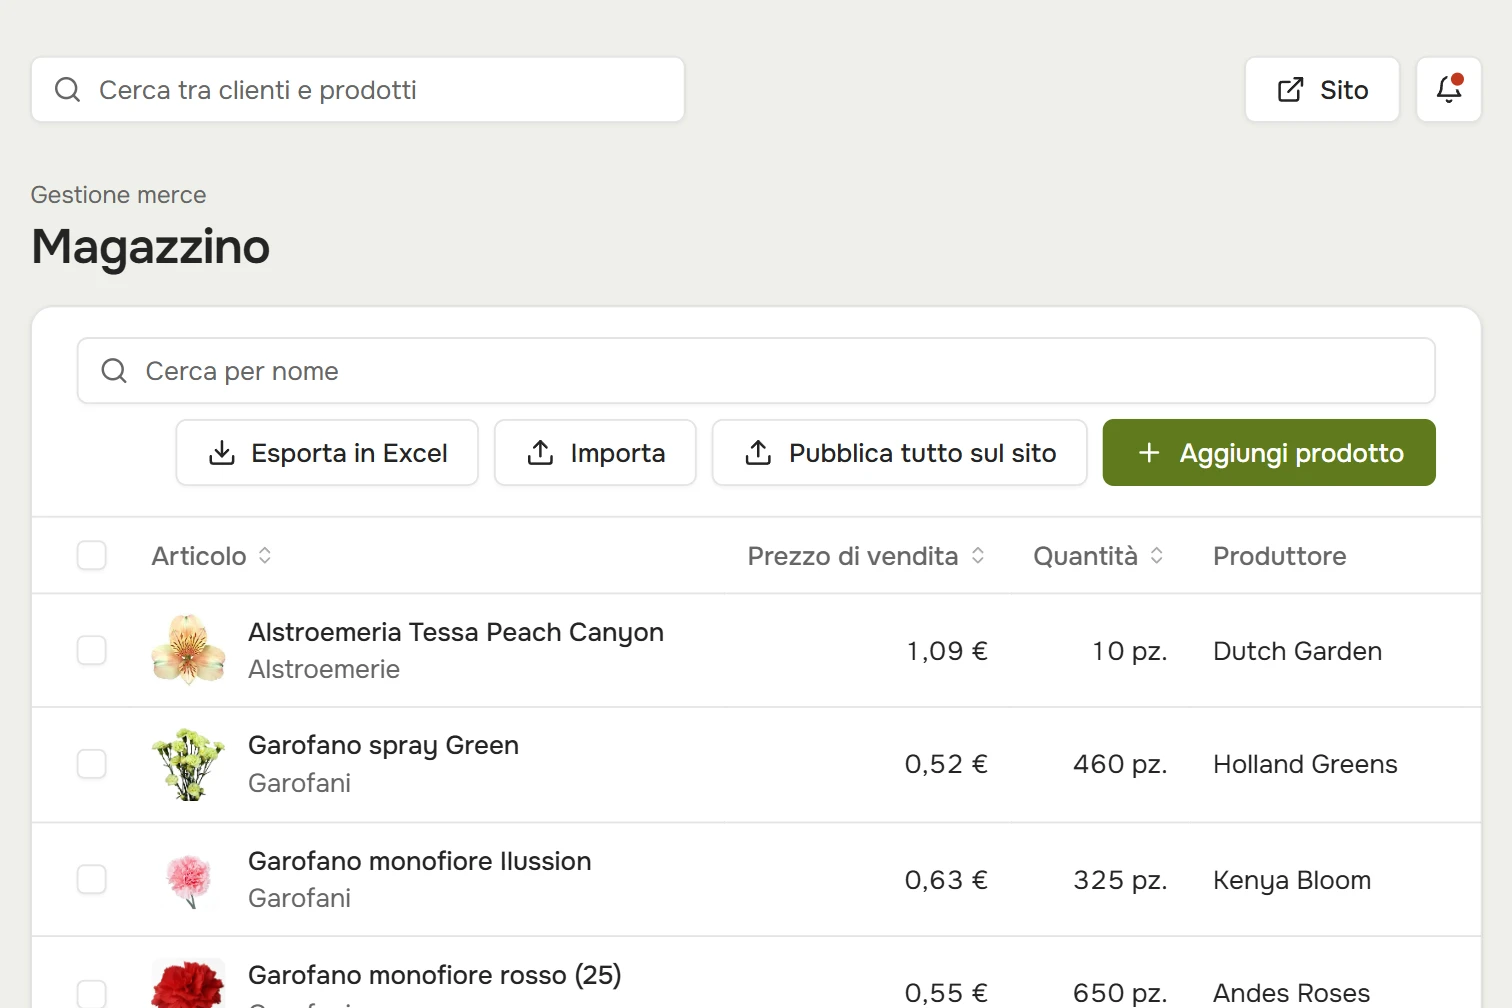This screenshot has width=1512, height=1008.
Task: Click Pubblica tutto sul sito
Action: click(x=899, y=453)
